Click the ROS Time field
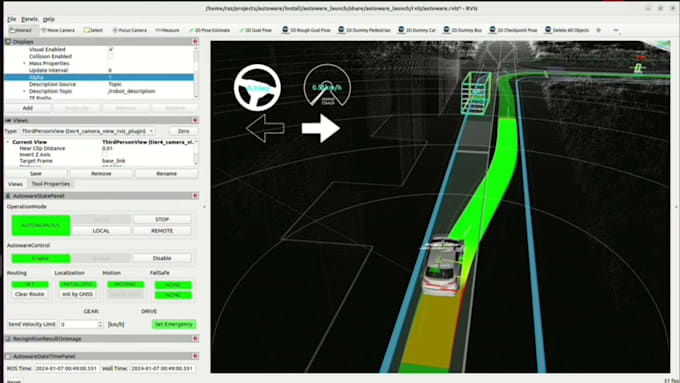The width and height of the screenshot is (680, 383). click(67, 368)
